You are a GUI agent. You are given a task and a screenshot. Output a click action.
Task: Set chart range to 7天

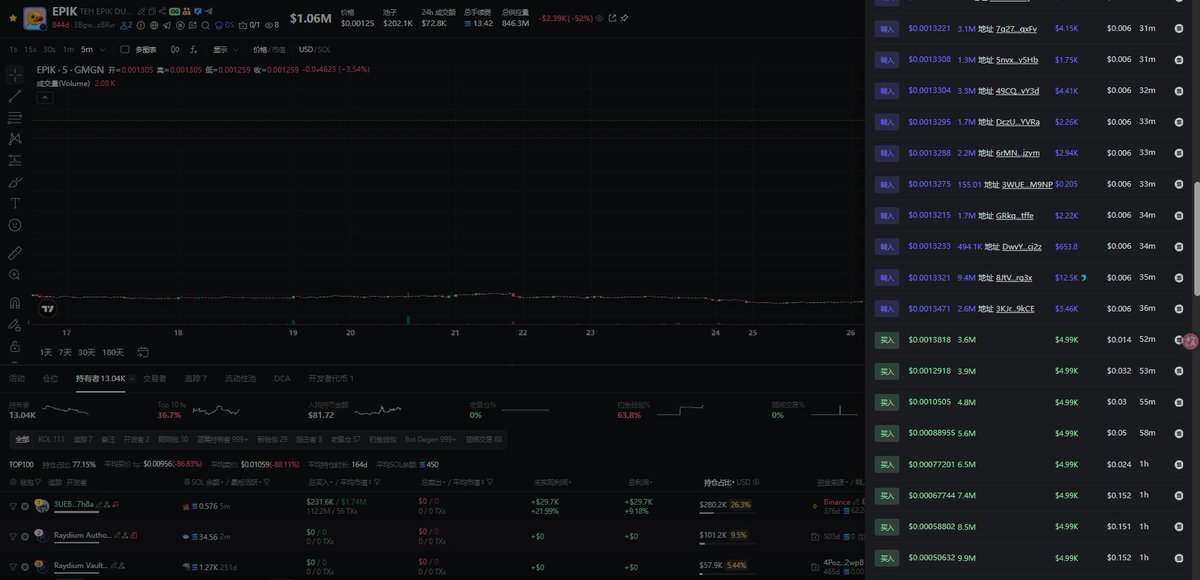coord(65,352)
